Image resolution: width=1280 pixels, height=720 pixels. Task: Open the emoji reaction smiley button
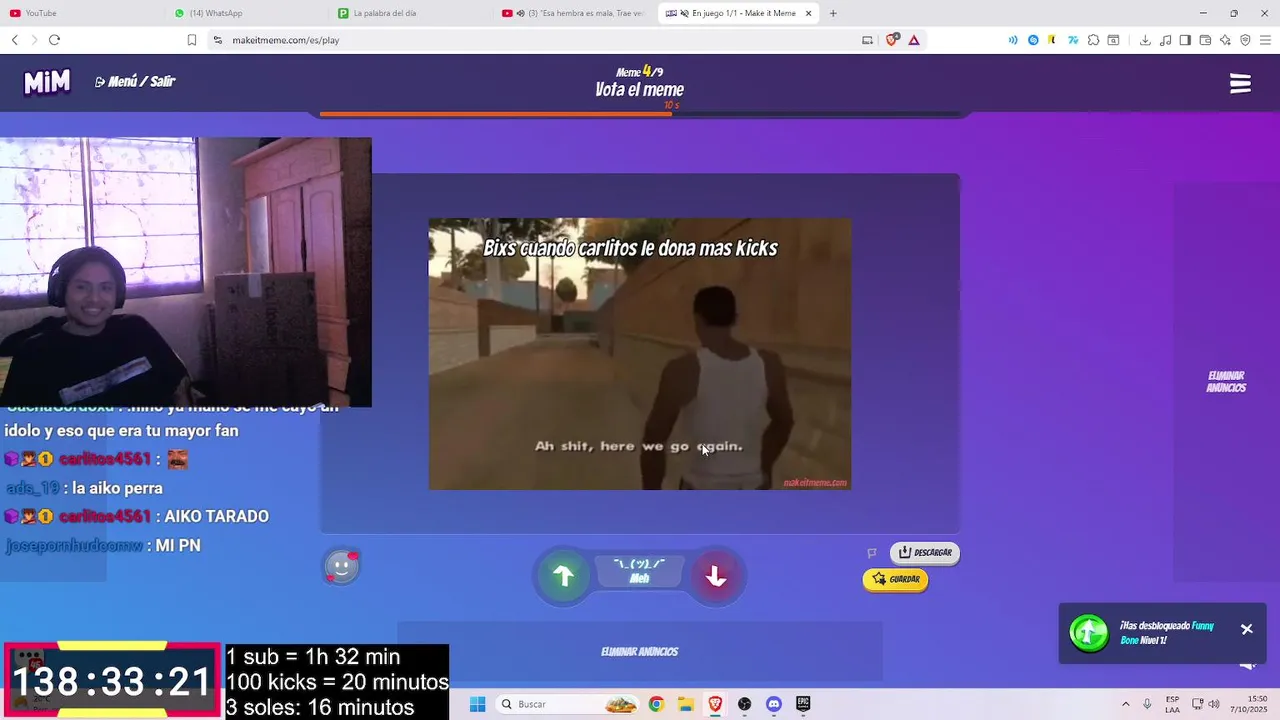(341, 567)
